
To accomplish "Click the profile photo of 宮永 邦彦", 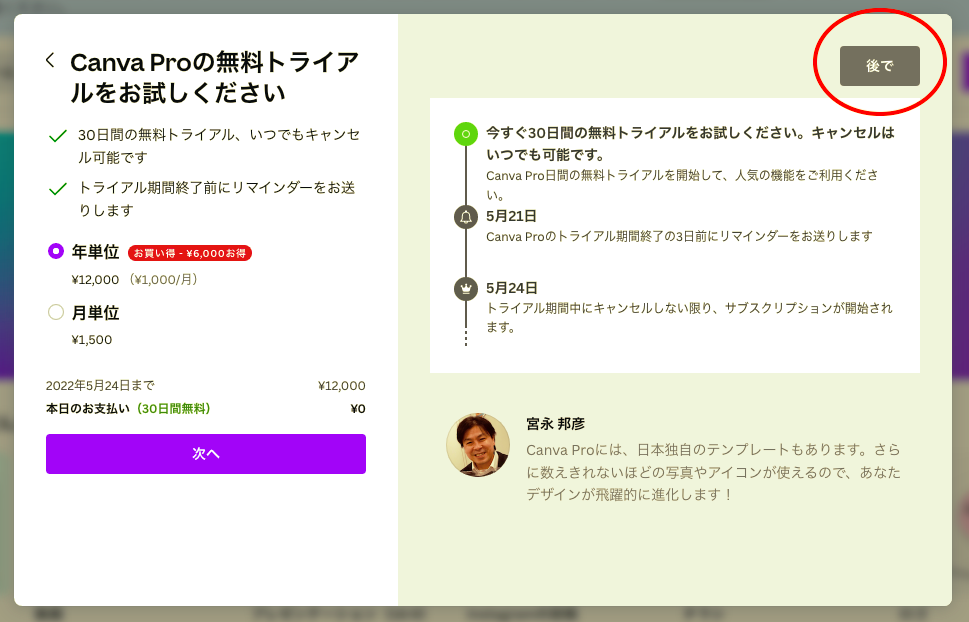I will click(478, 444).
